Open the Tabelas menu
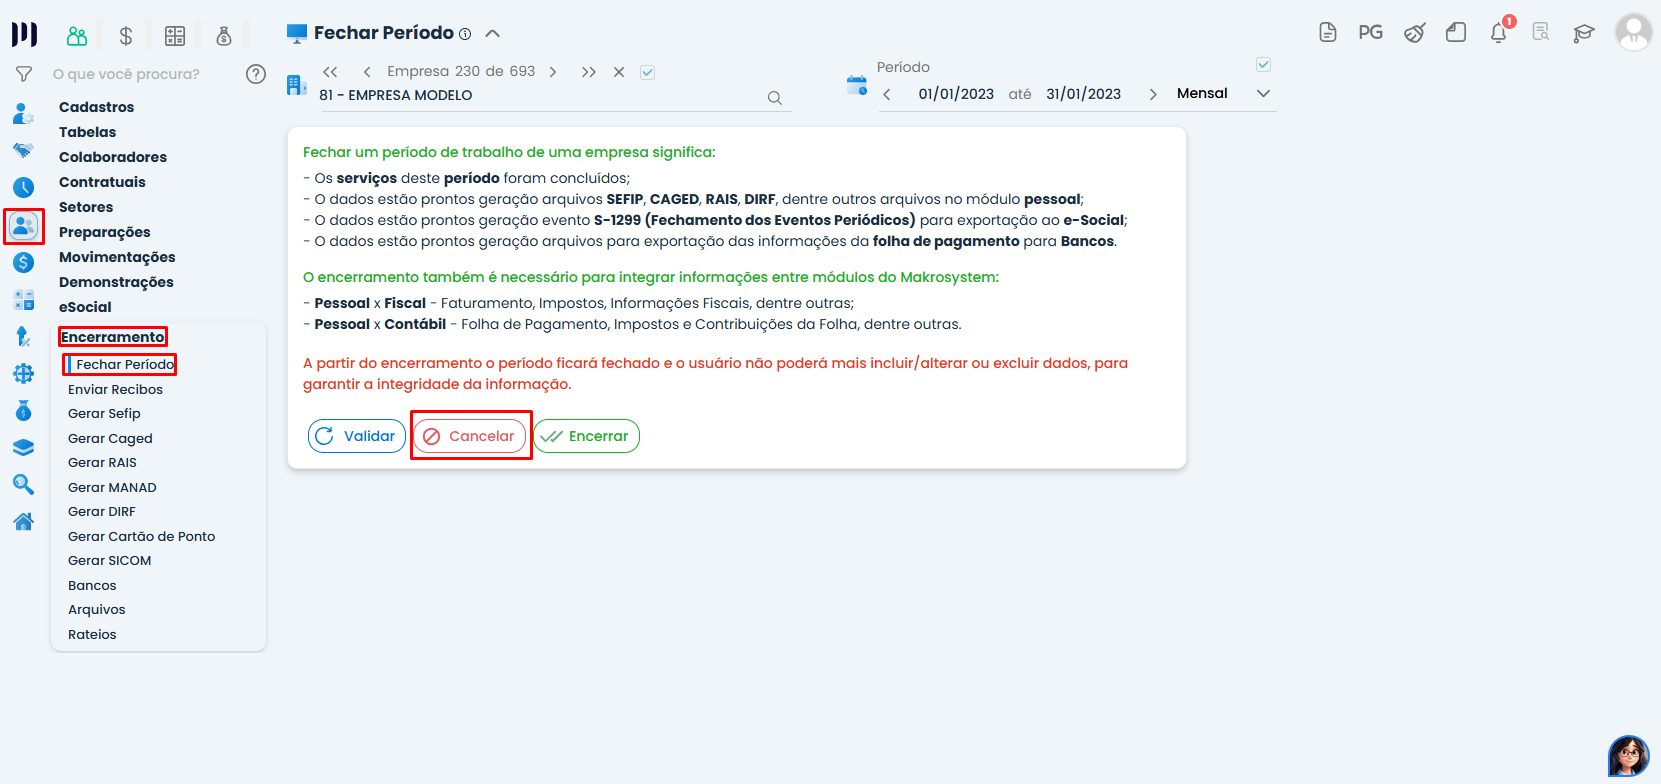Image resolution: width=1661 pixels, height=784 pixels. 87,132
